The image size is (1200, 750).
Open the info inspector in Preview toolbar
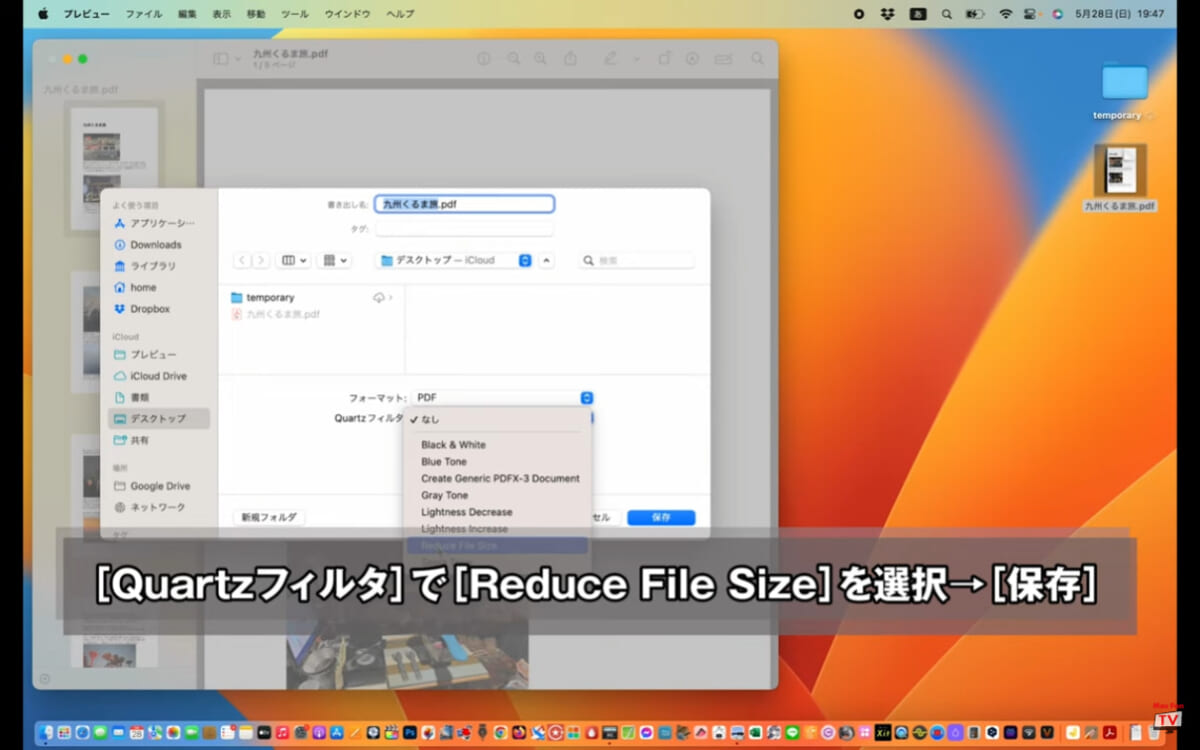click(x=484, y=59)
